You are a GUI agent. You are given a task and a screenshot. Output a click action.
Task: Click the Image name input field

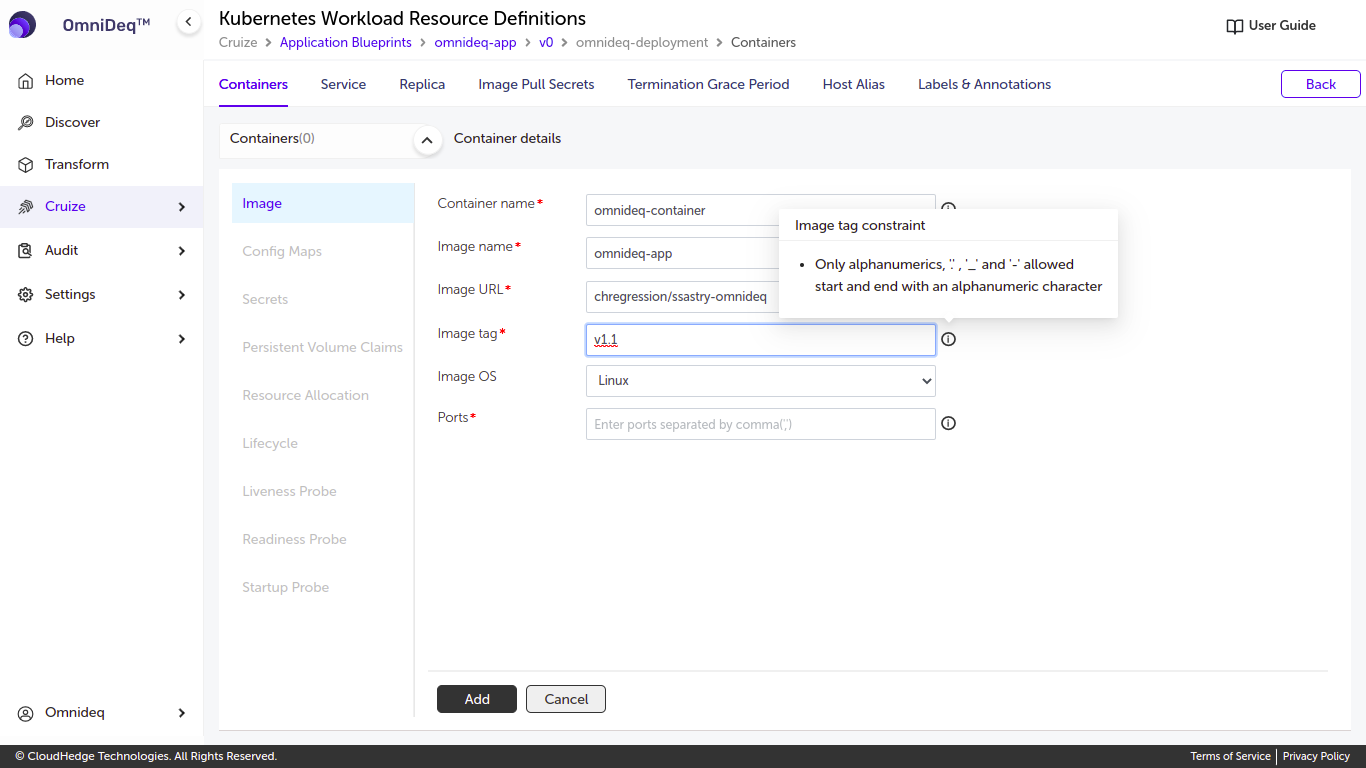click(761, 253)
